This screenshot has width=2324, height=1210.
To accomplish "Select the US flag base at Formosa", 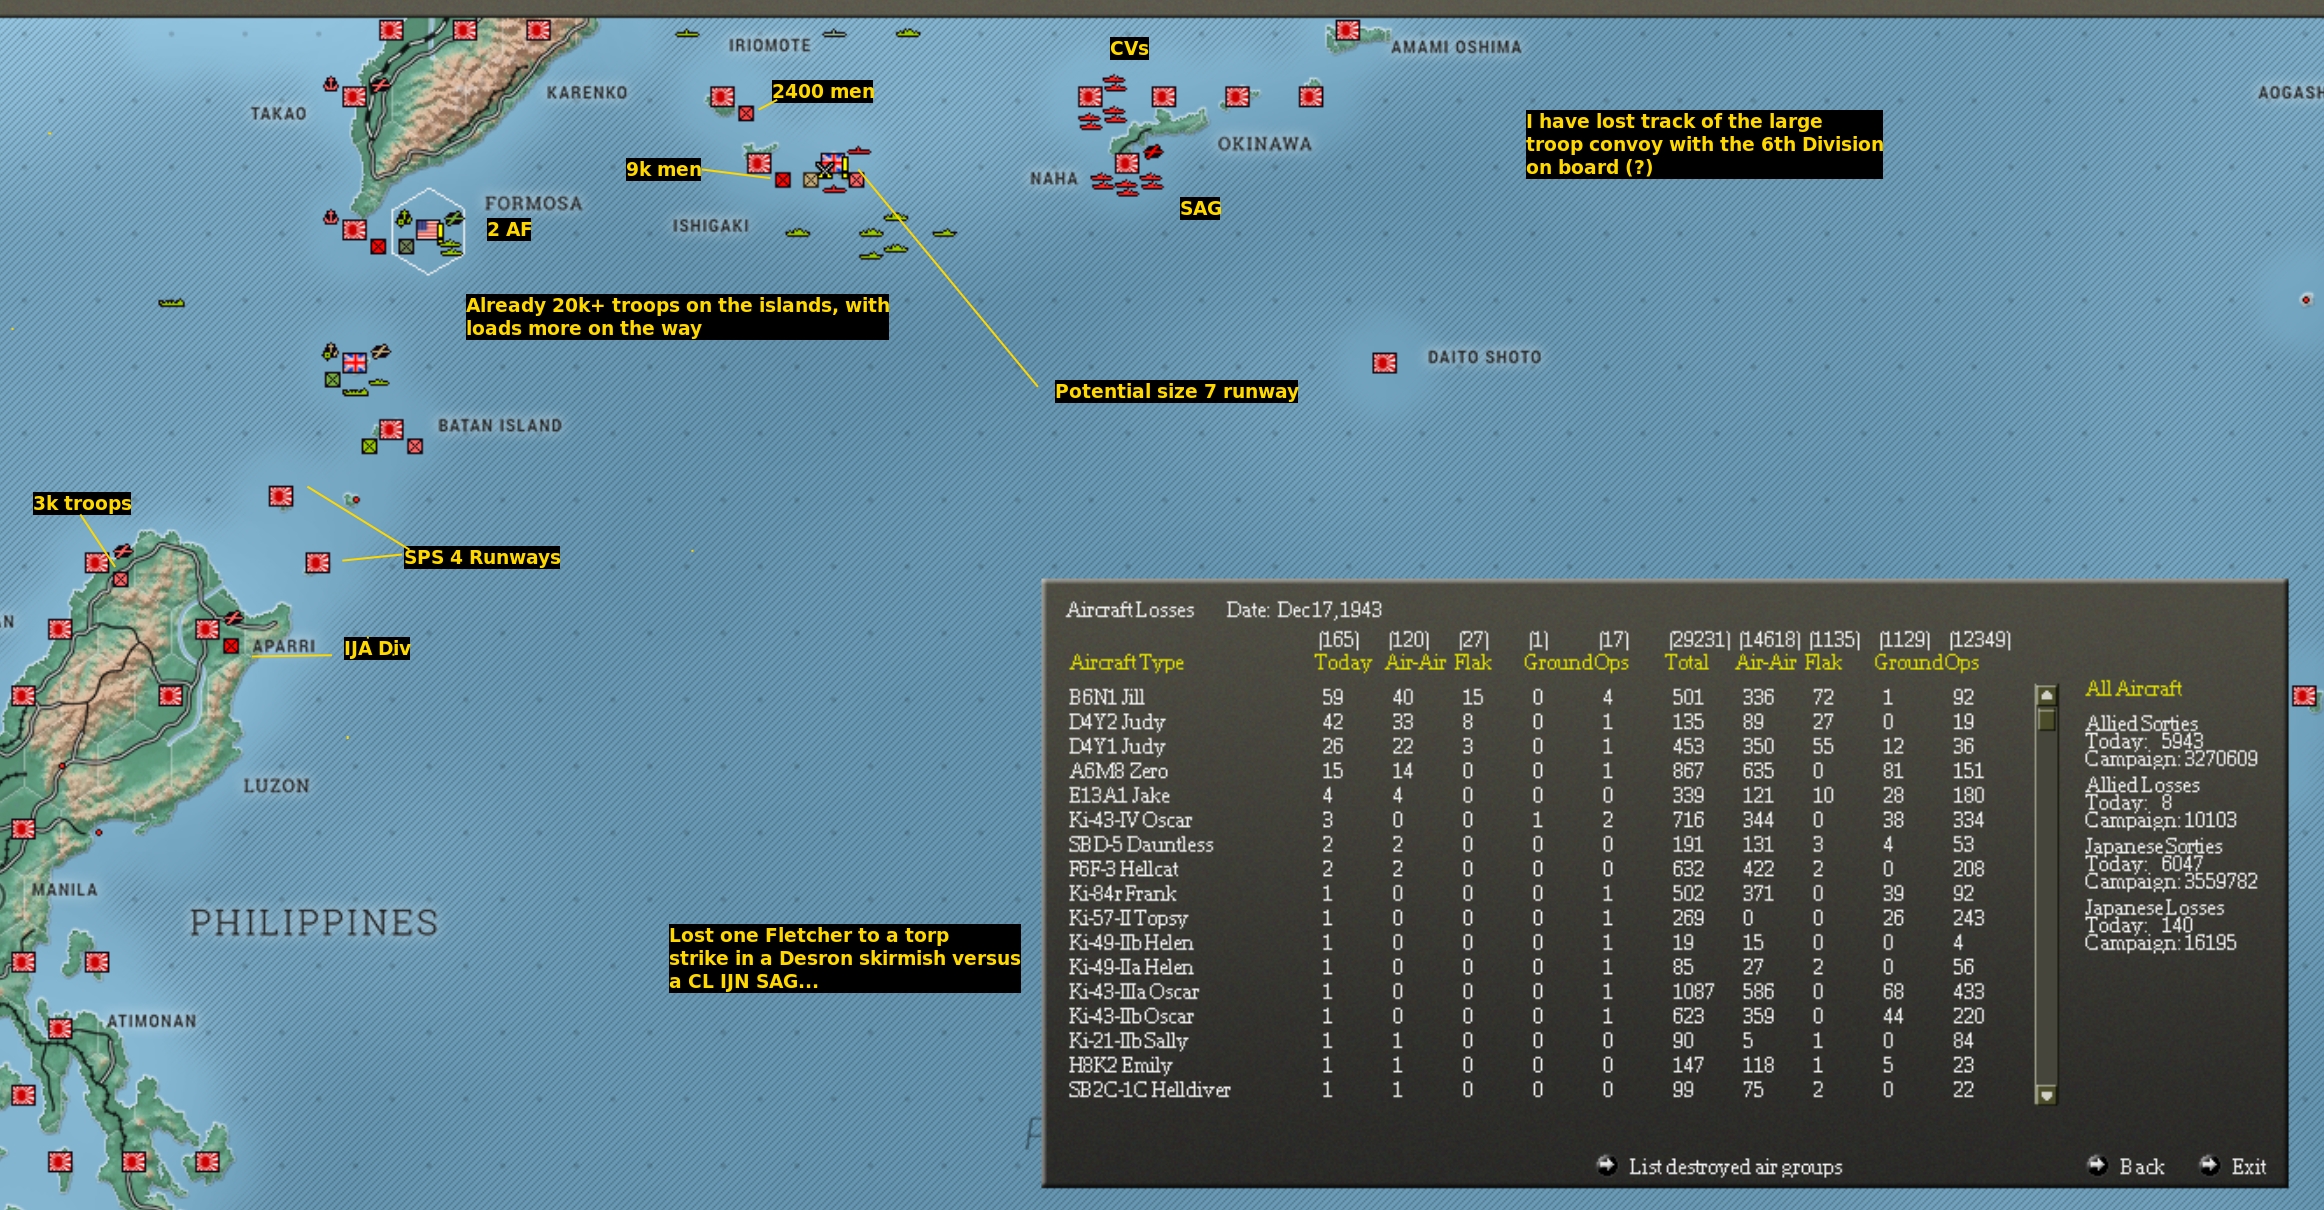I will 428,230.
